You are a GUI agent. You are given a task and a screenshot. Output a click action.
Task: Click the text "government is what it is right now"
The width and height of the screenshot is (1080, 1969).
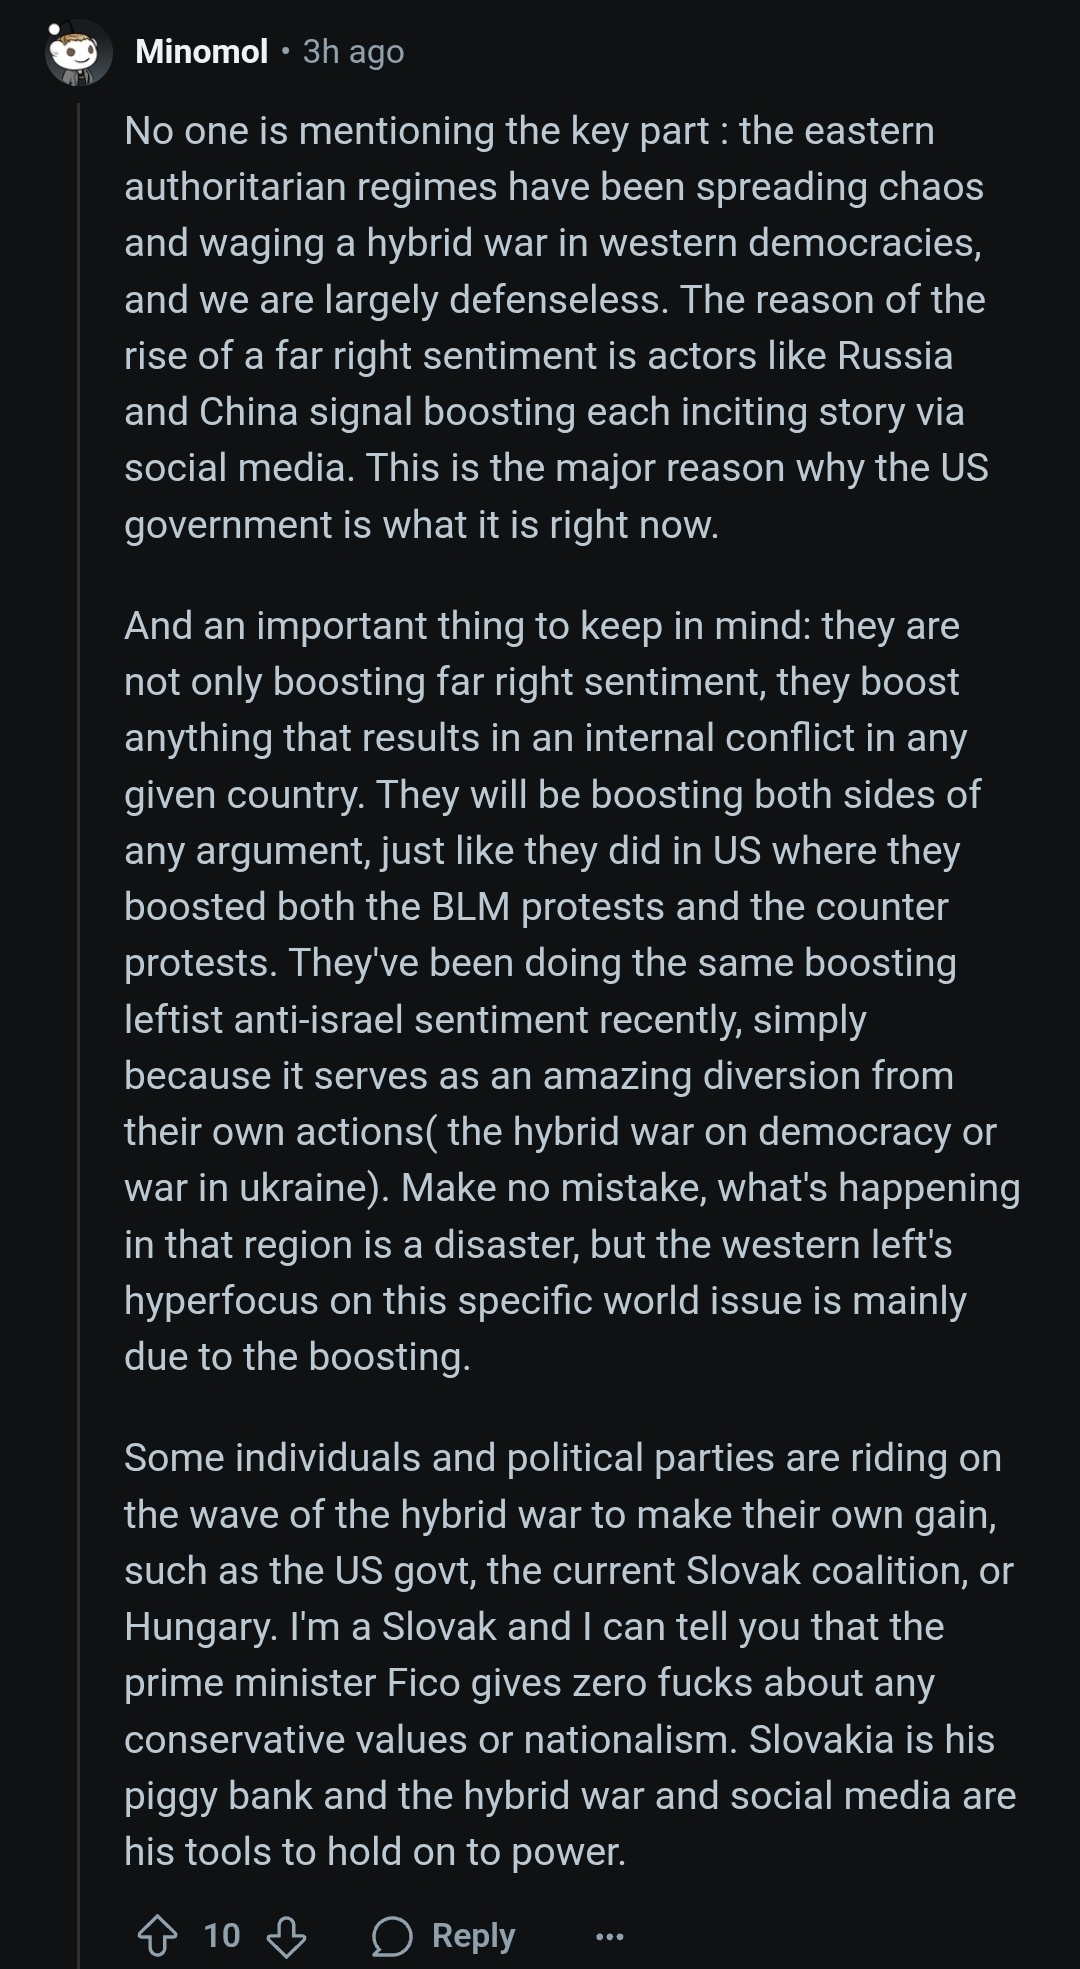coord(421,524)
